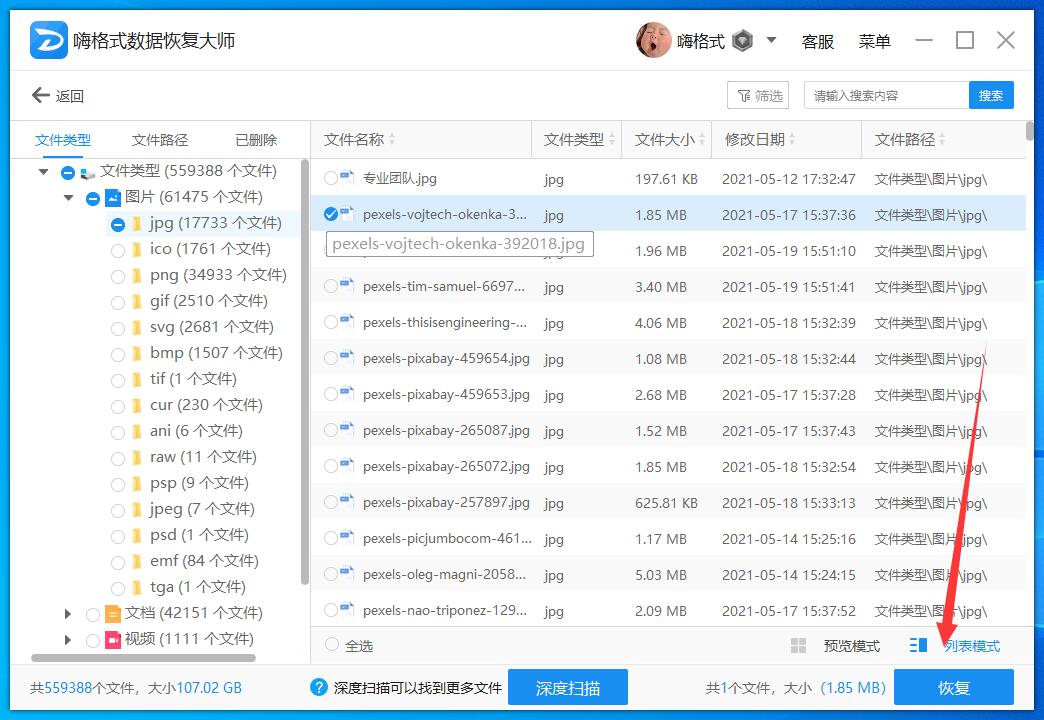Screen dimensions: 1044x720
Task: Expand the 视频 tree node
Action: (67, 639)
